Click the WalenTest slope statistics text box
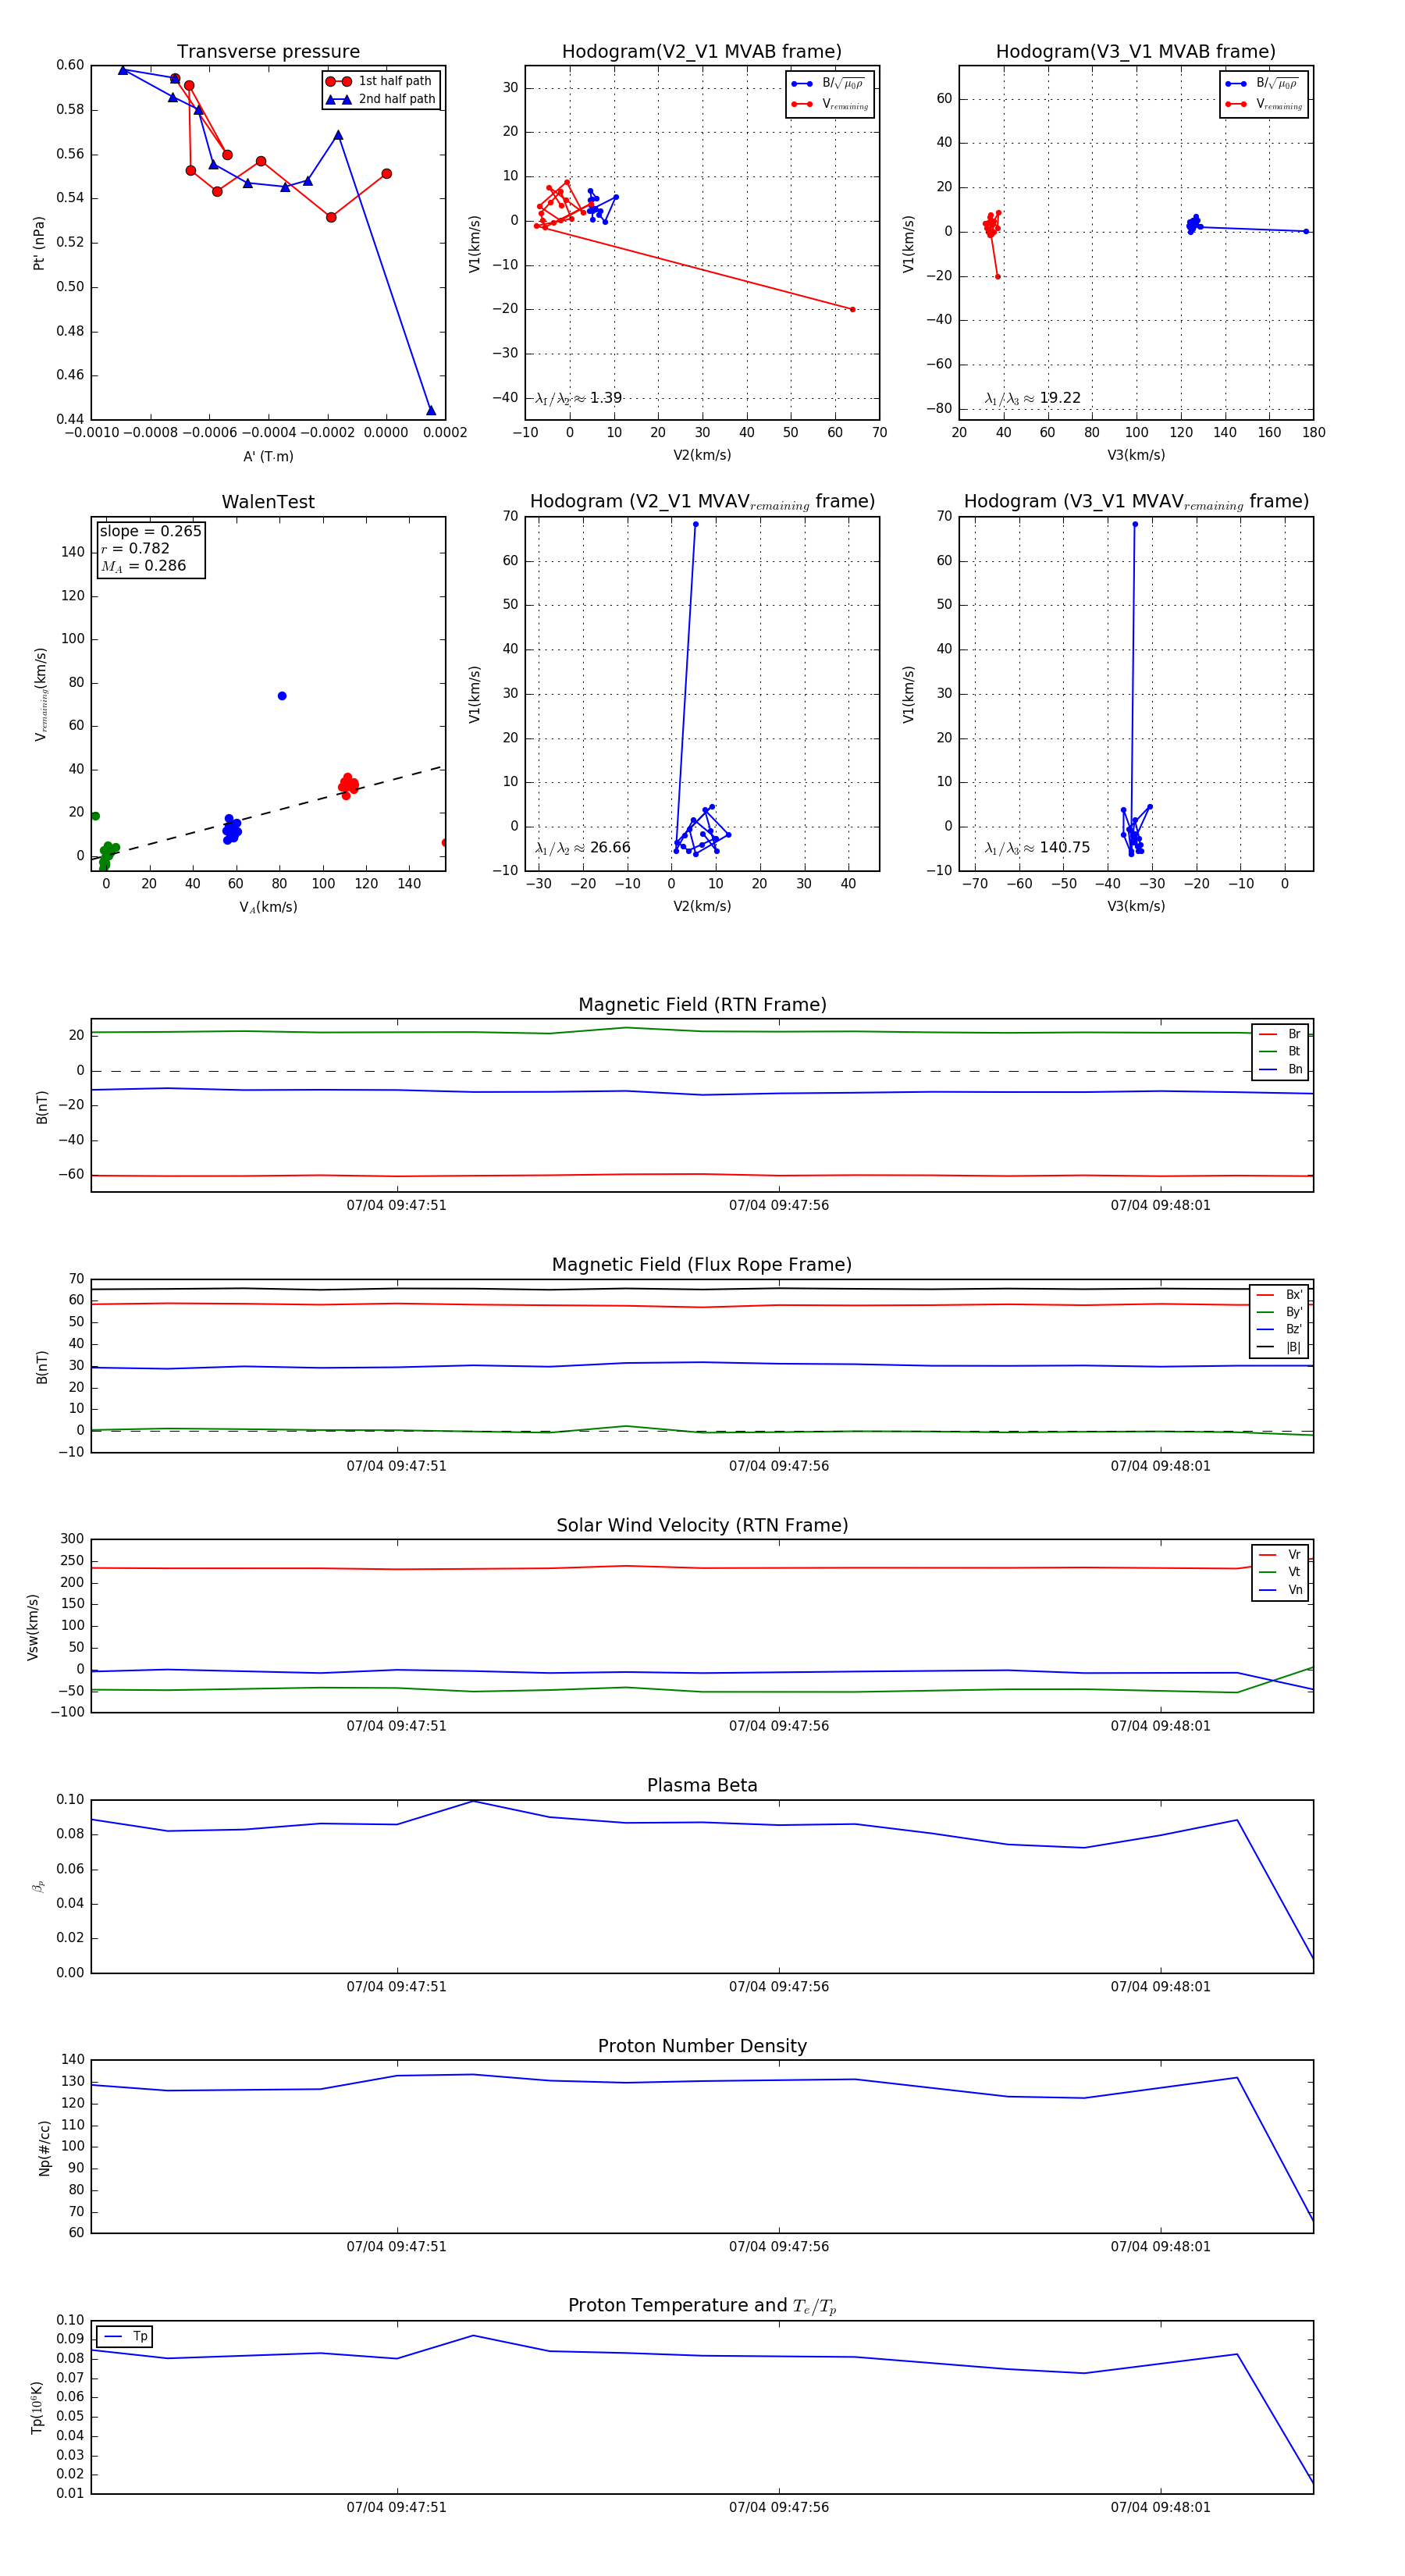Screen dimensions: 1405x2576 [x=150, y=548]
